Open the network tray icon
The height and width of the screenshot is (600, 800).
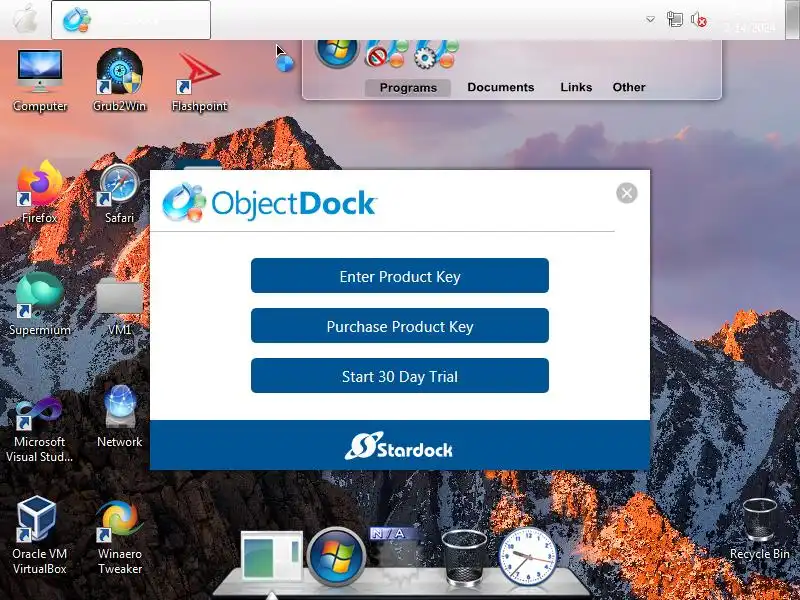point(675,20)
